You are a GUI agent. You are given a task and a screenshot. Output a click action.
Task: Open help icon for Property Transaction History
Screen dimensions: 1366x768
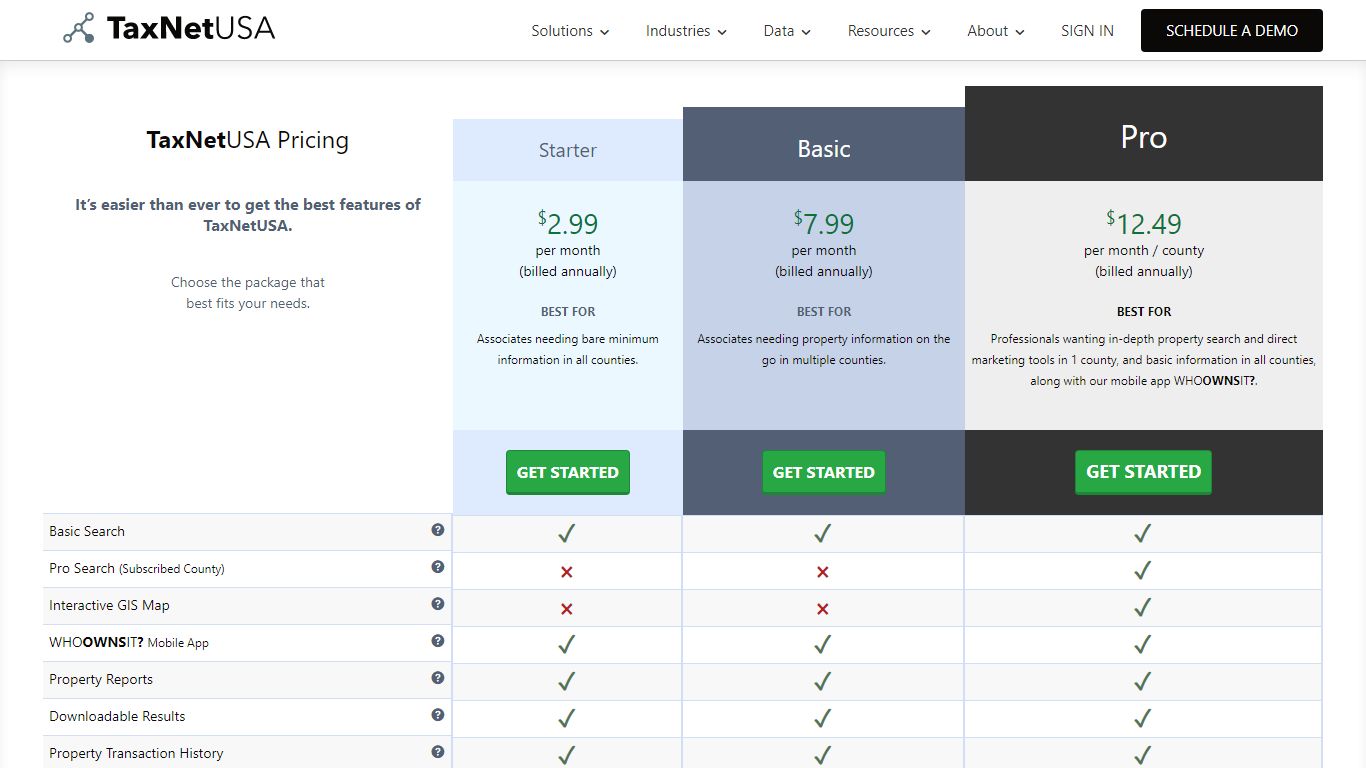click(x=438, y=752)
